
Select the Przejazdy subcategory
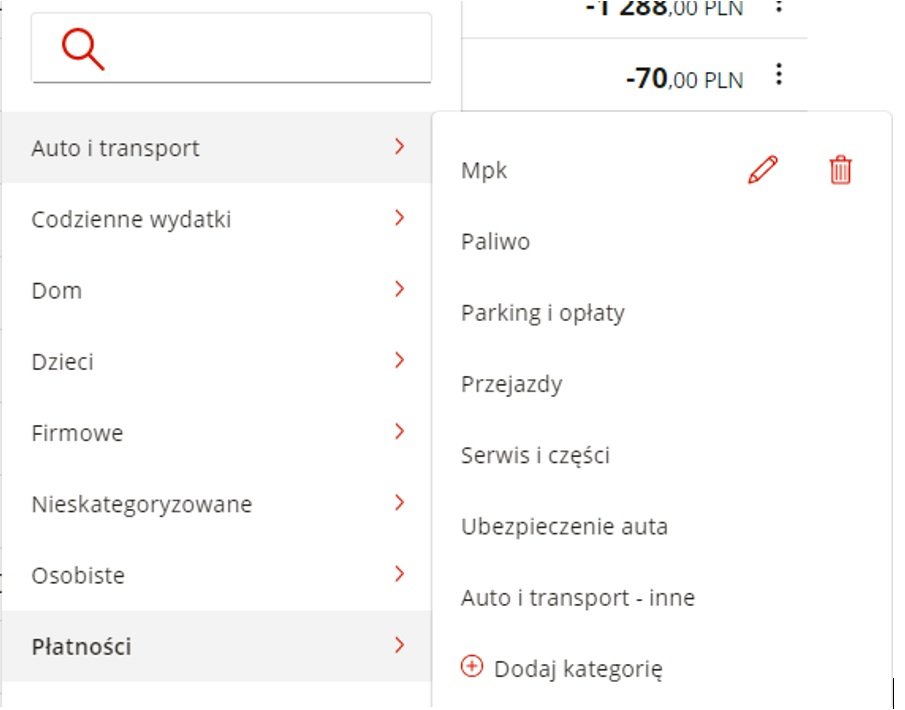coord(511,384)
